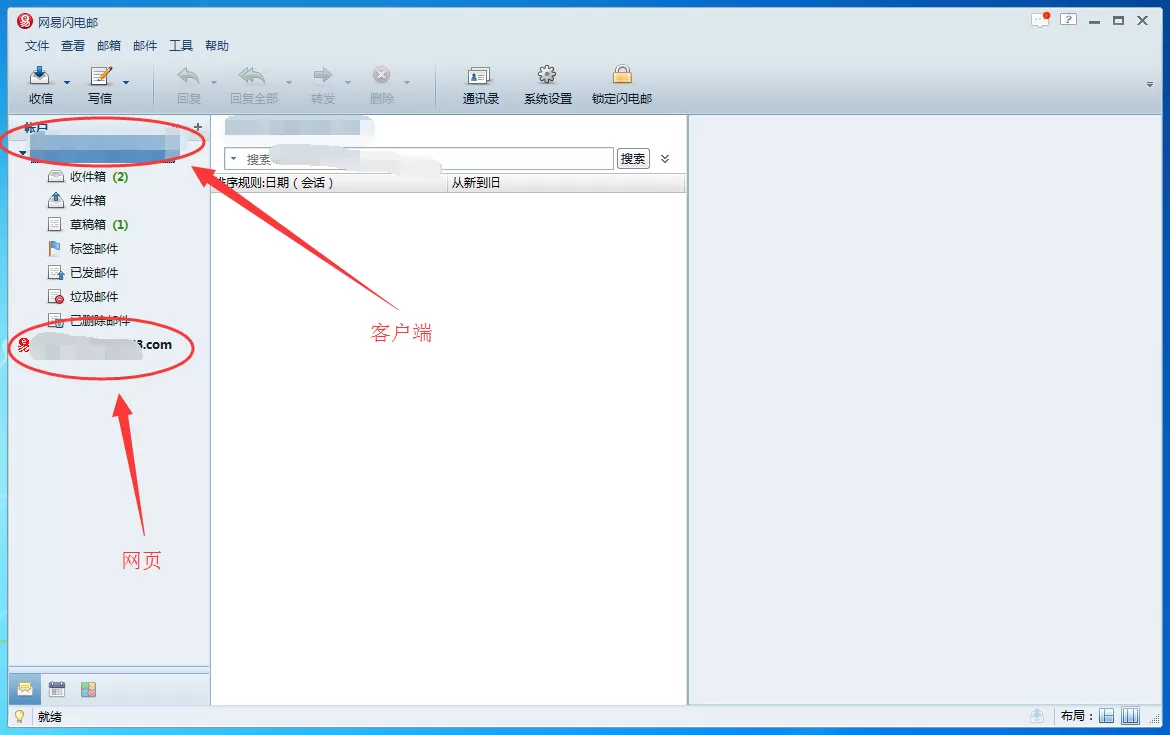The height and width of the screenshot is (735, 1170).
Task: Open the 写信 dropdown arrow
Action: 126,82
